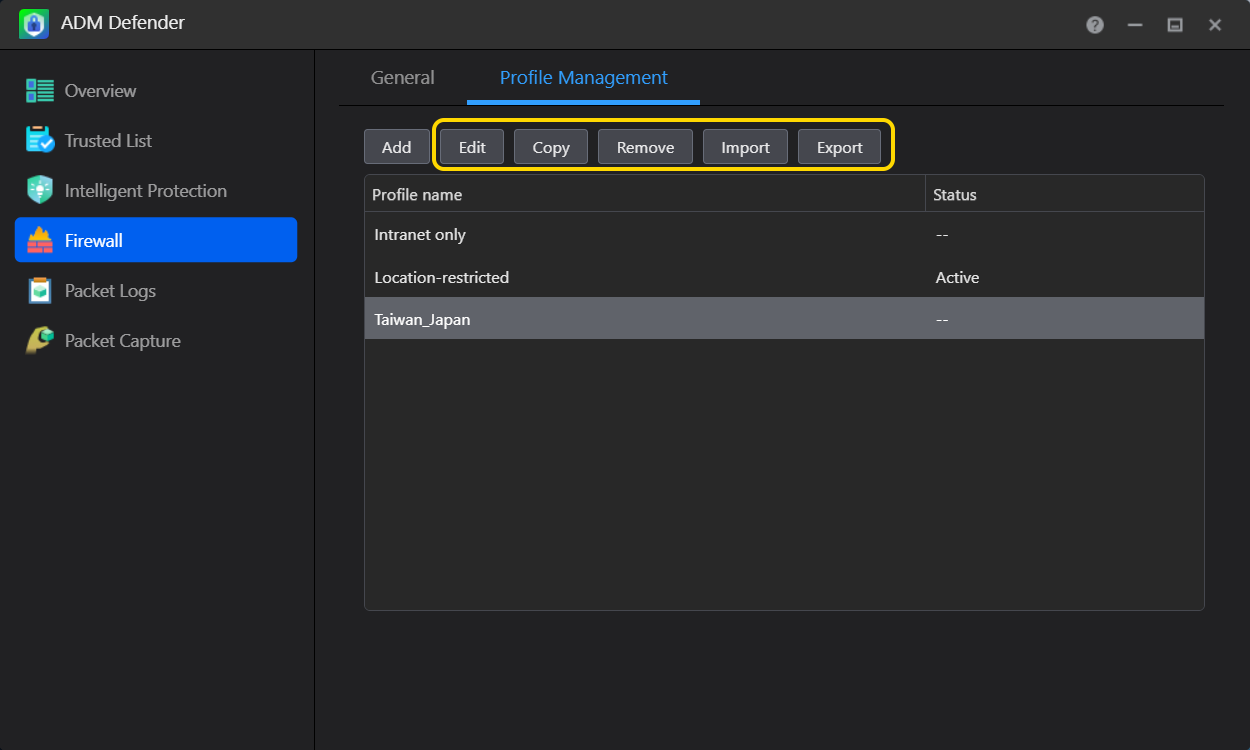Click the Packet Capture icon

coord(40,341)
